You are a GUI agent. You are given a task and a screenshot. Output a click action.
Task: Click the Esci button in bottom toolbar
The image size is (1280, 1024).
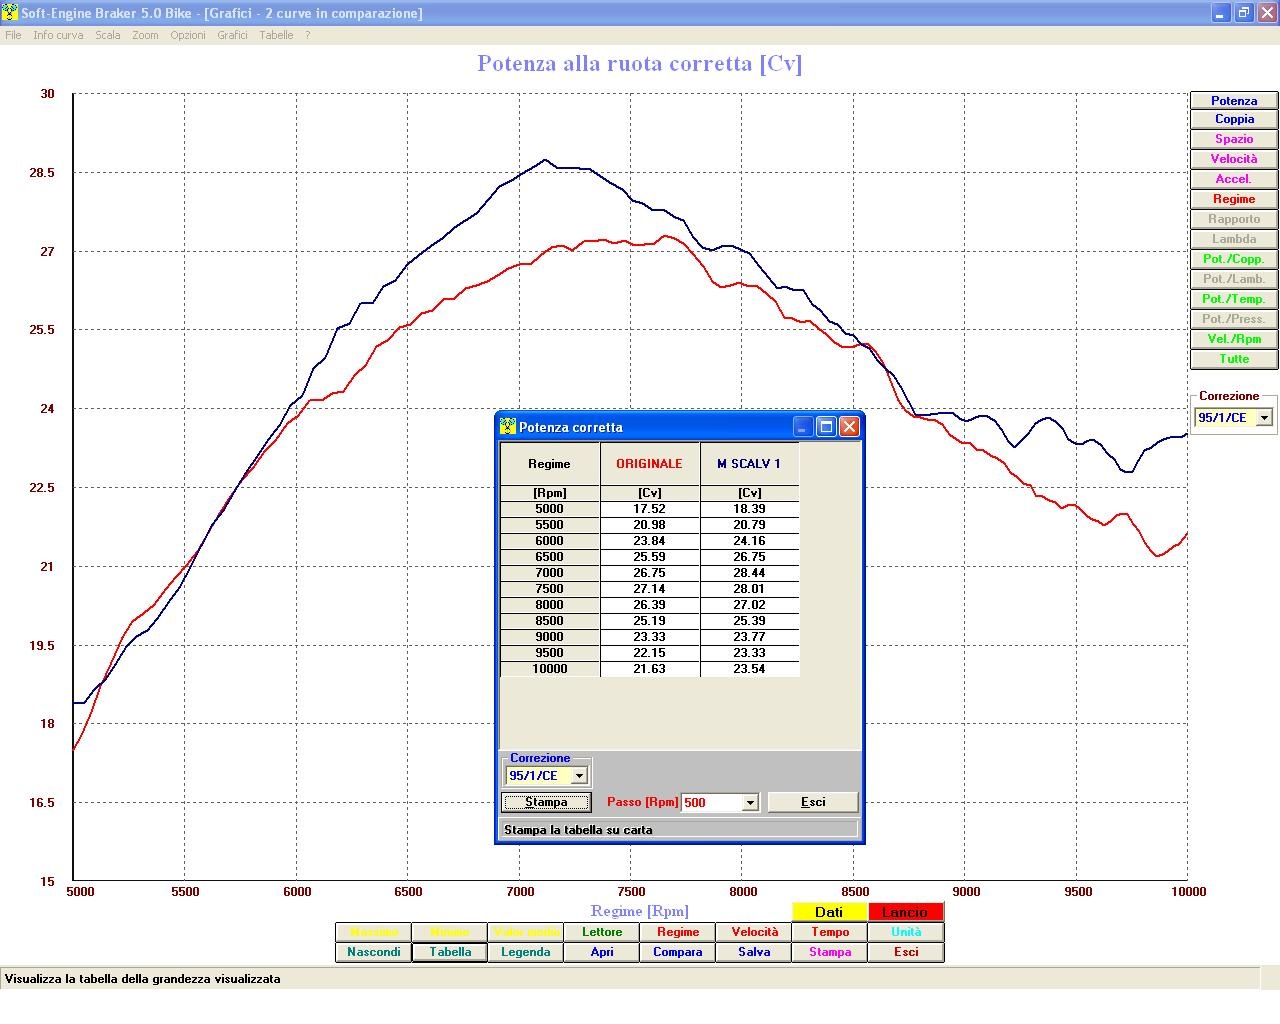tap(906, 952)
